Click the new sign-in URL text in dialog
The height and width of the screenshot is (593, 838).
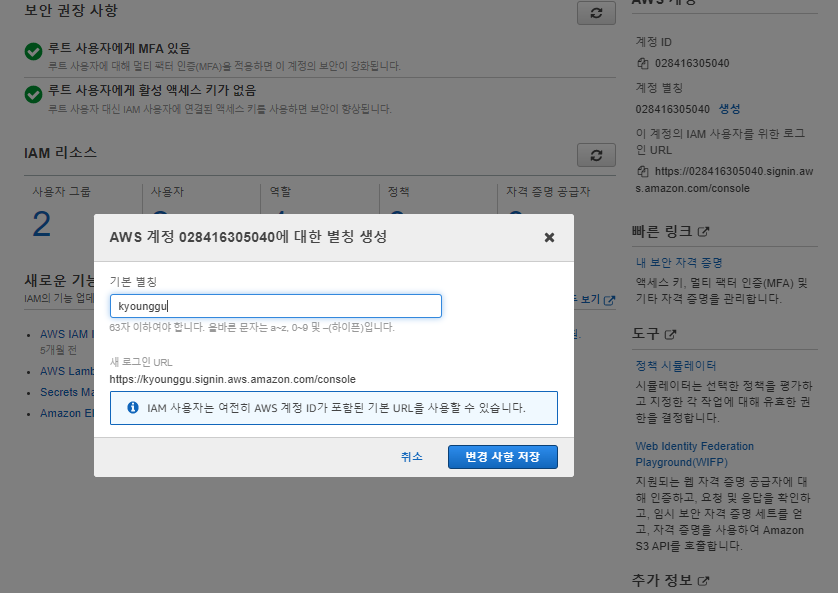(x=232, y=379)
